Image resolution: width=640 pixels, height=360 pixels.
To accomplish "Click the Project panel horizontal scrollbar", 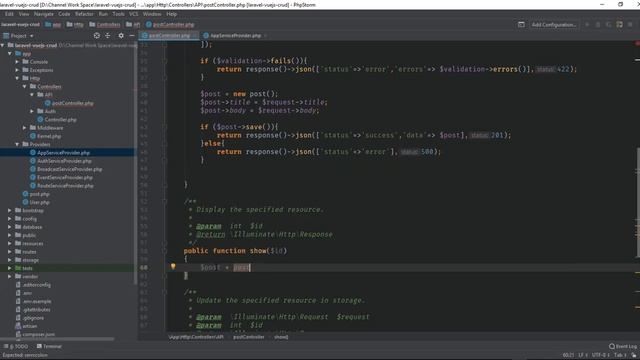I will pyautogui.click(x=57, y=339).
